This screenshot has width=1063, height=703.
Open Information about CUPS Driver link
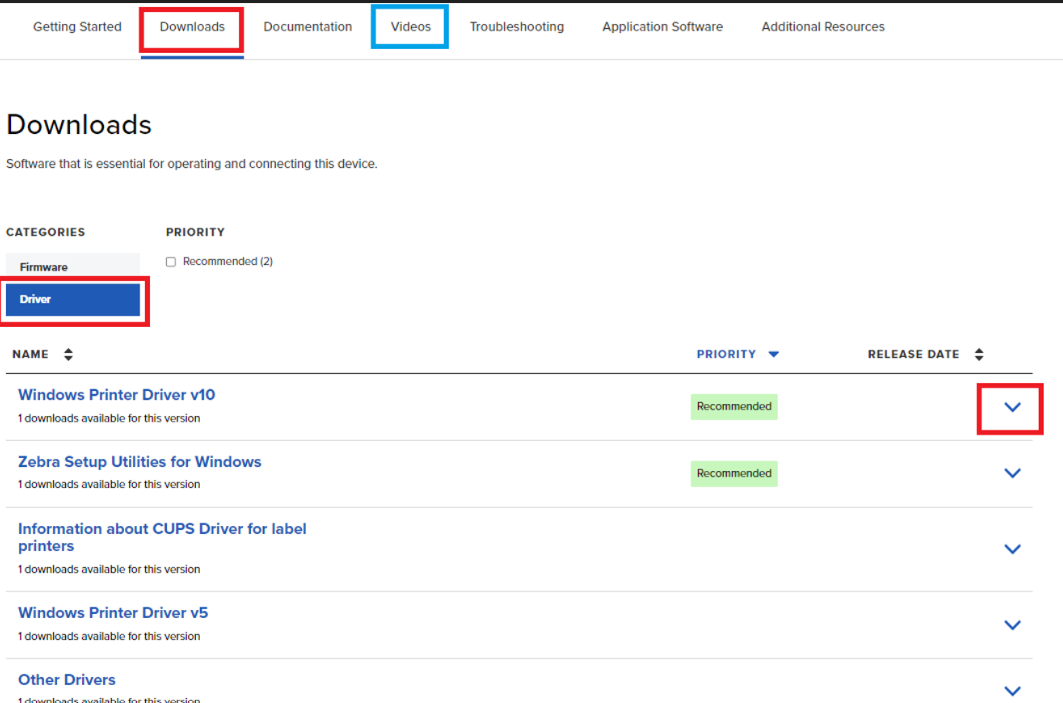(x=162, y=537)
